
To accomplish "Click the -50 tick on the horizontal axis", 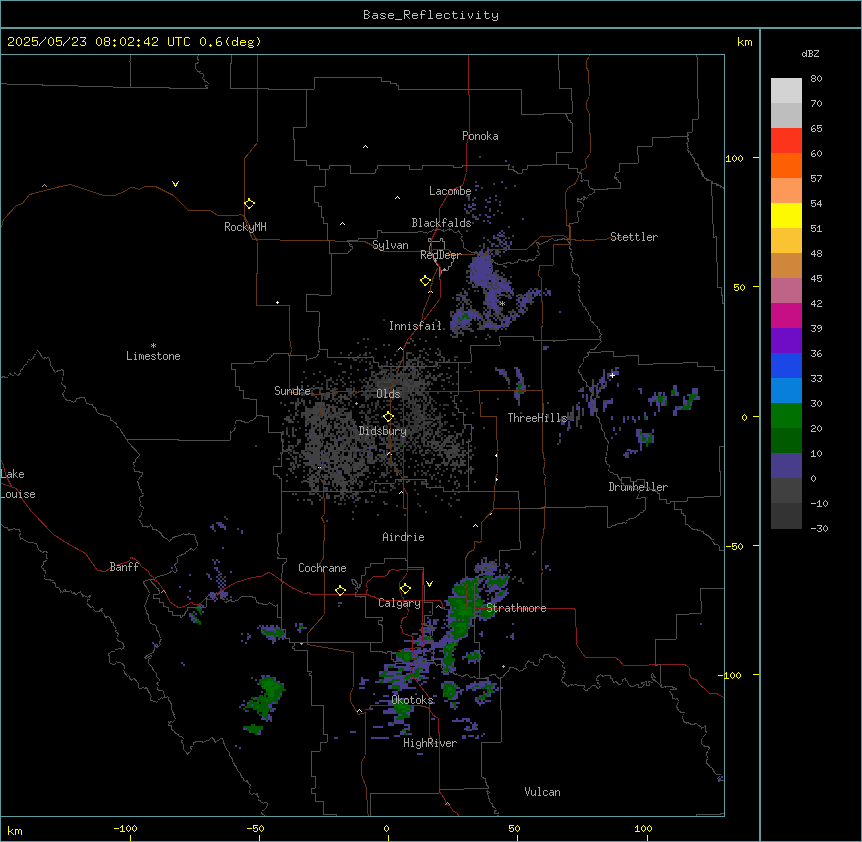I will (x=256, y=828).
